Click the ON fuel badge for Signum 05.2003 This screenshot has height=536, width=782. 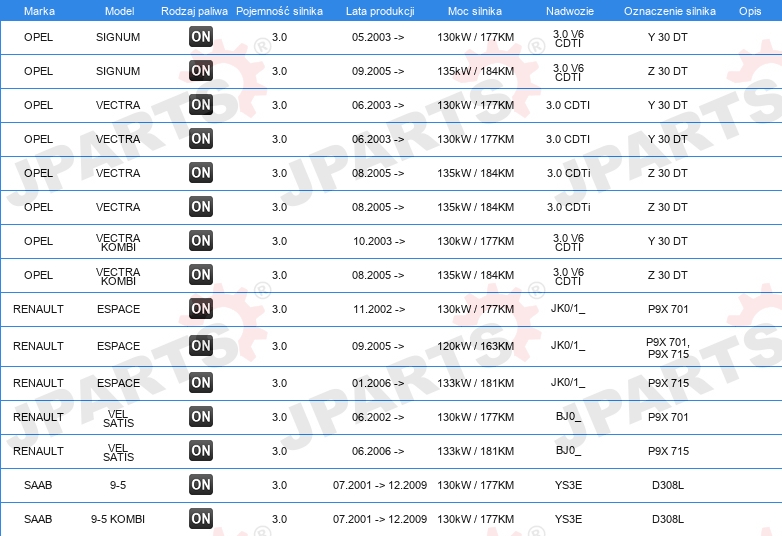pos(201,36)
